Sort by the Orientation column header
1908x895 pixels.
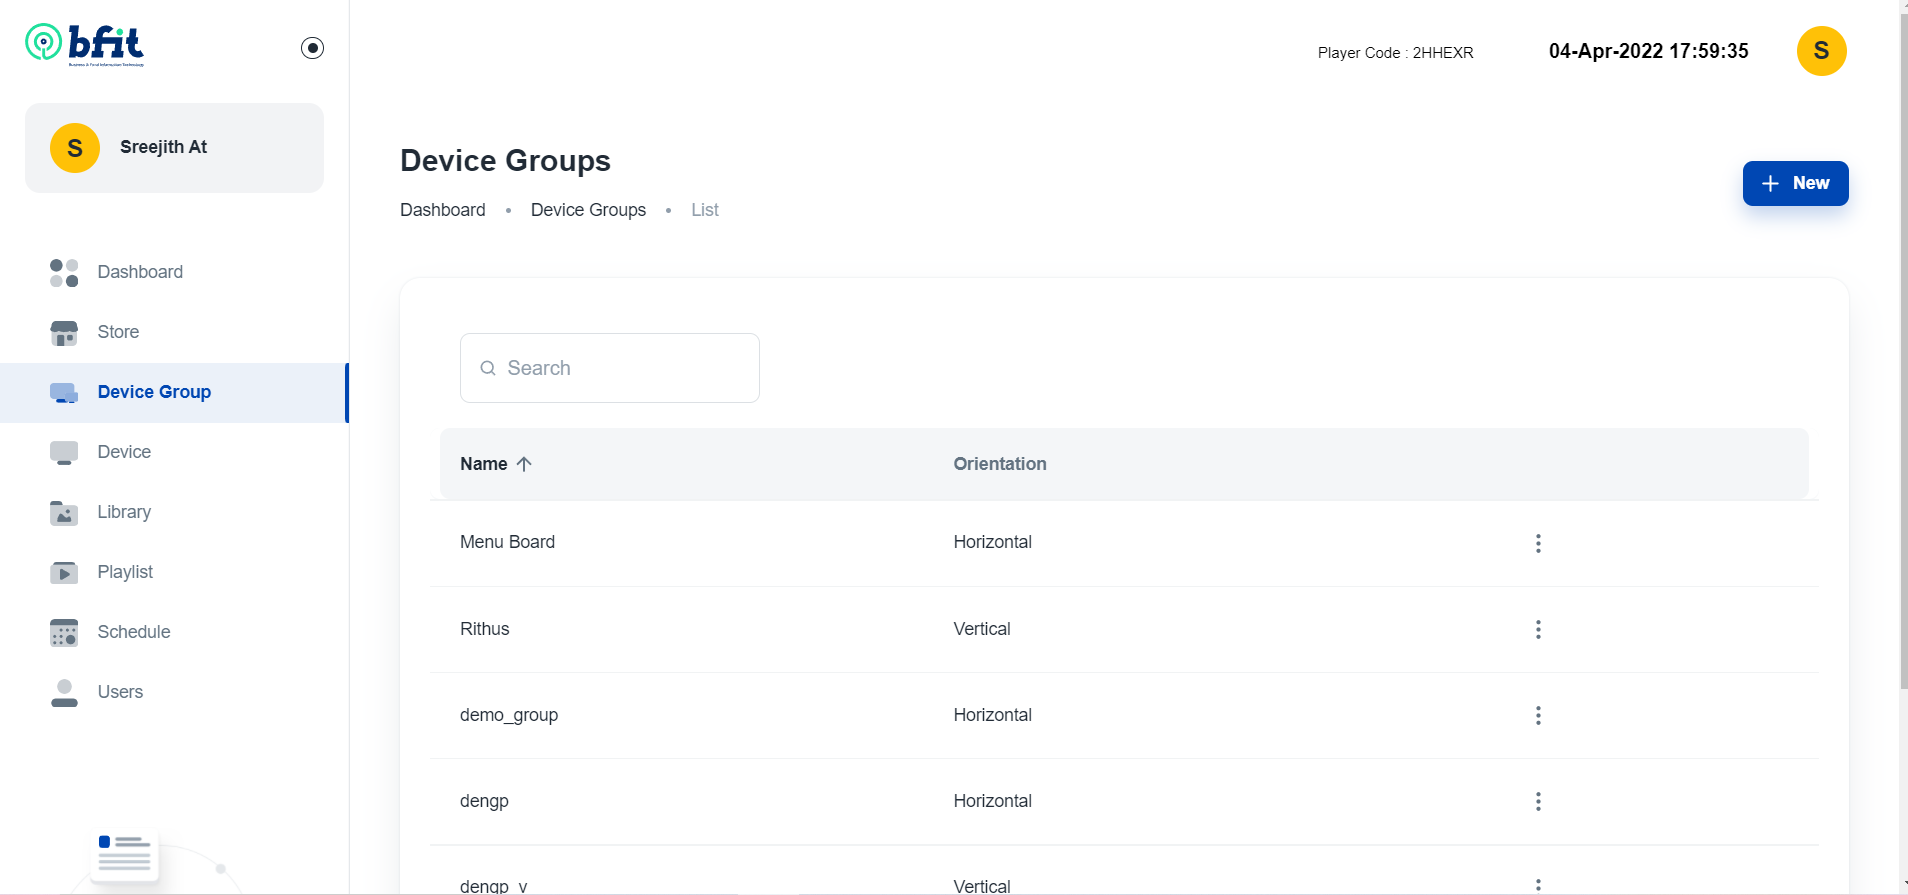click(x=1000, y=464)
